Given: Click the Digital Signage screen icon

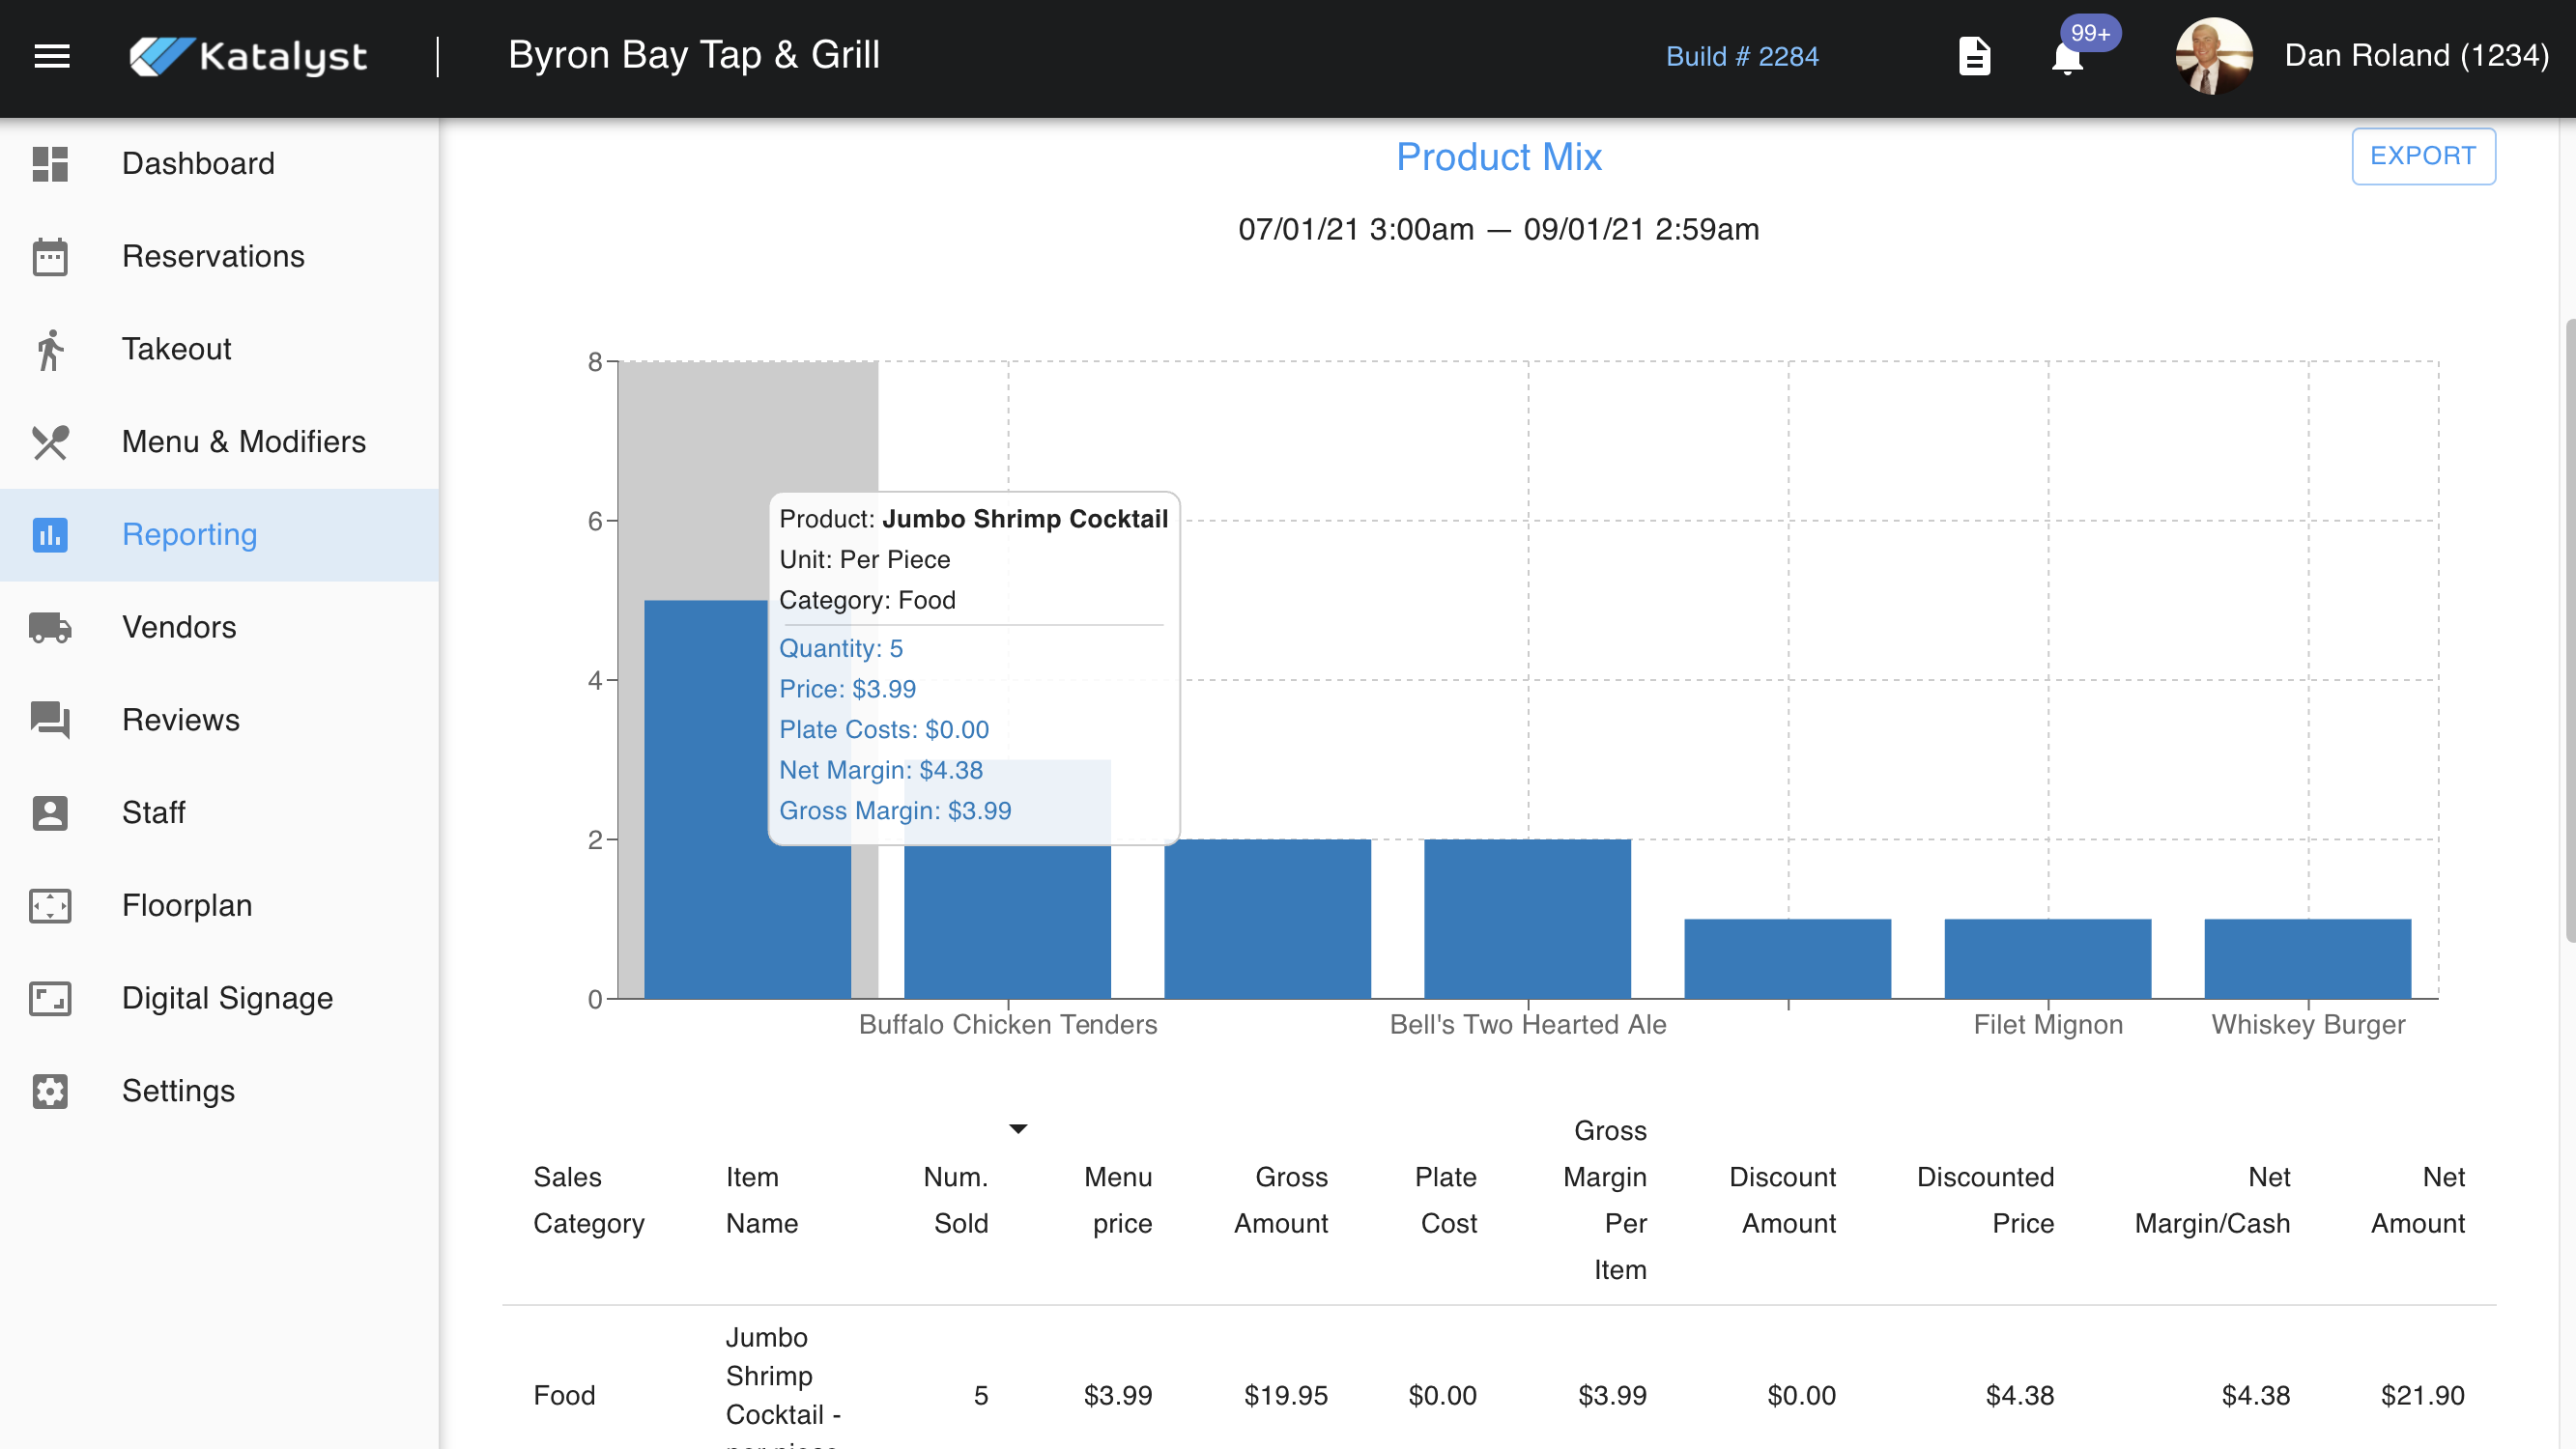Looking at the screenshot, I should point(50,999).
